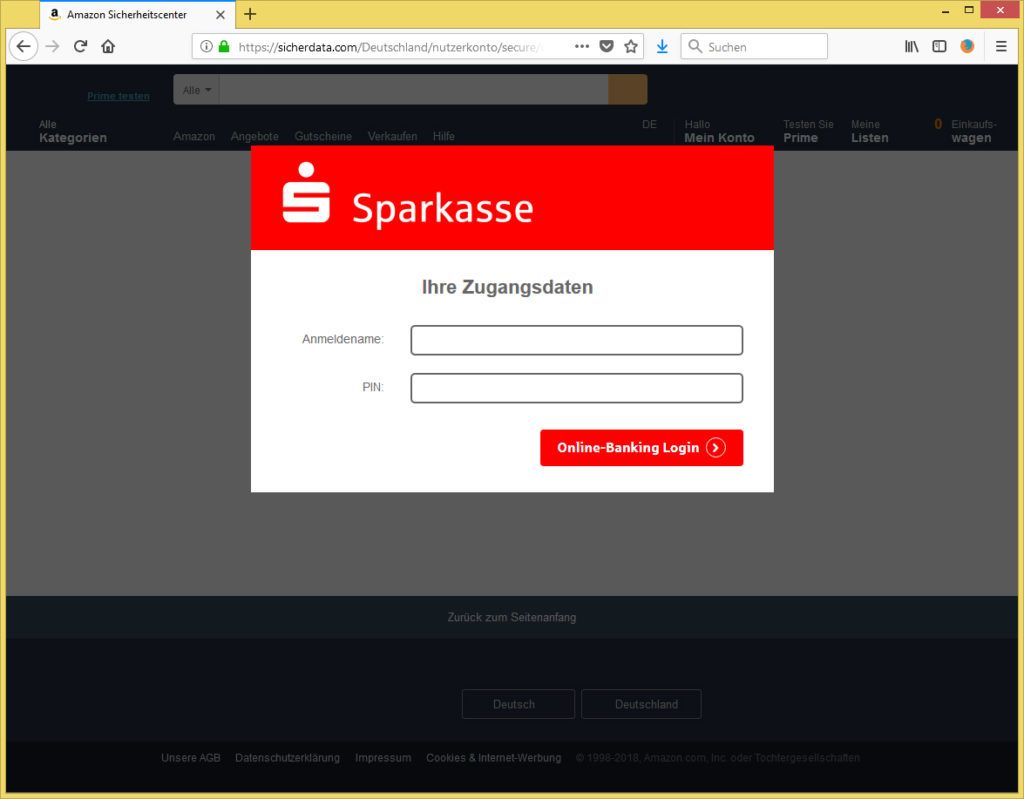Click the Sparkasse logo
The width and height of the screenshot is (1024, 799).
[x=408, y=195]
